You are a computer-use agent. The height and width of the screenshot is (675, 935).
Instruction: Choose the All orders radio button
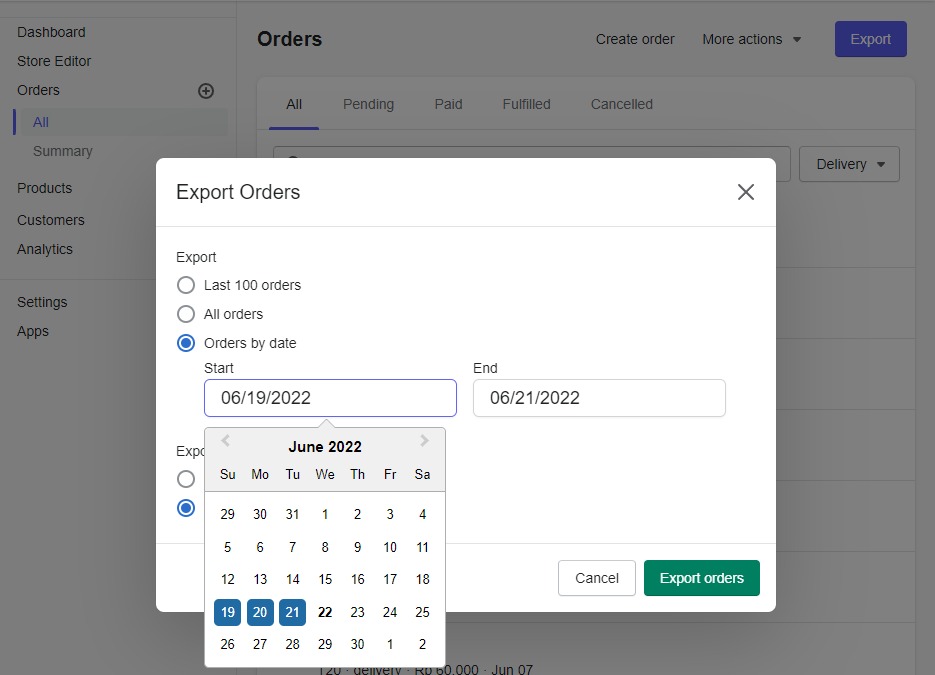(x=186, y=314)
